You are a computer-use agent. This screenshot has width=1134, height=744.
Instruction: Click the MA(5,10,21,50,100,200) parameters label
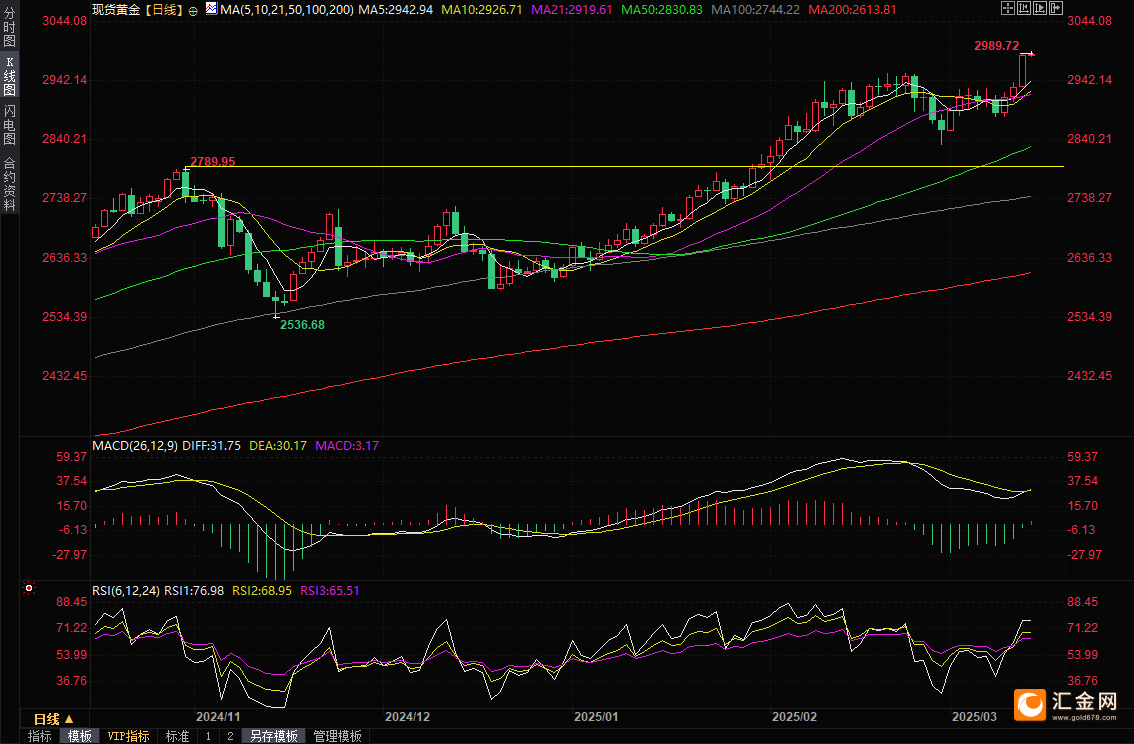click(x=287, y=10)
